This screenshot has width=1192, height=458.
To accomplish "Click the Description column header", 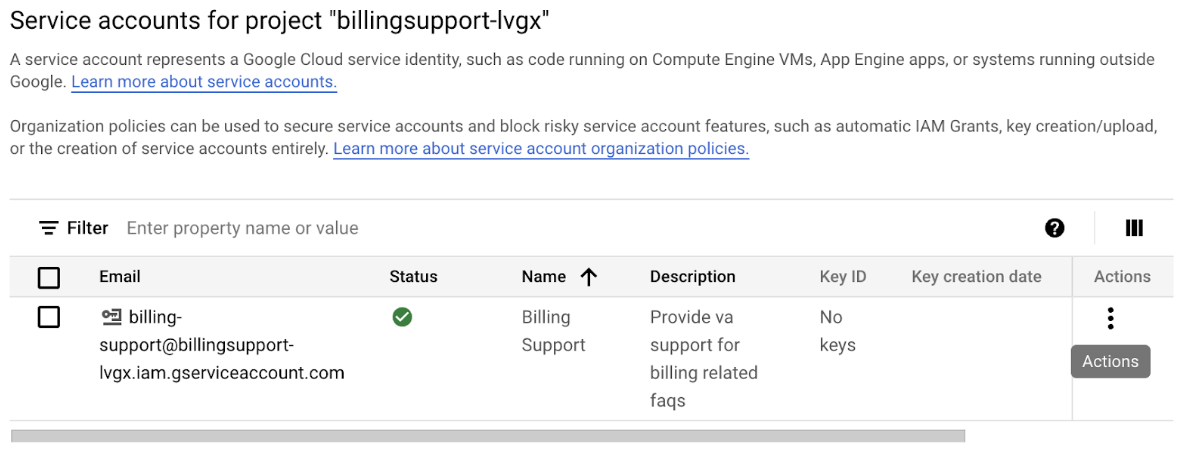I will point(692,277).
